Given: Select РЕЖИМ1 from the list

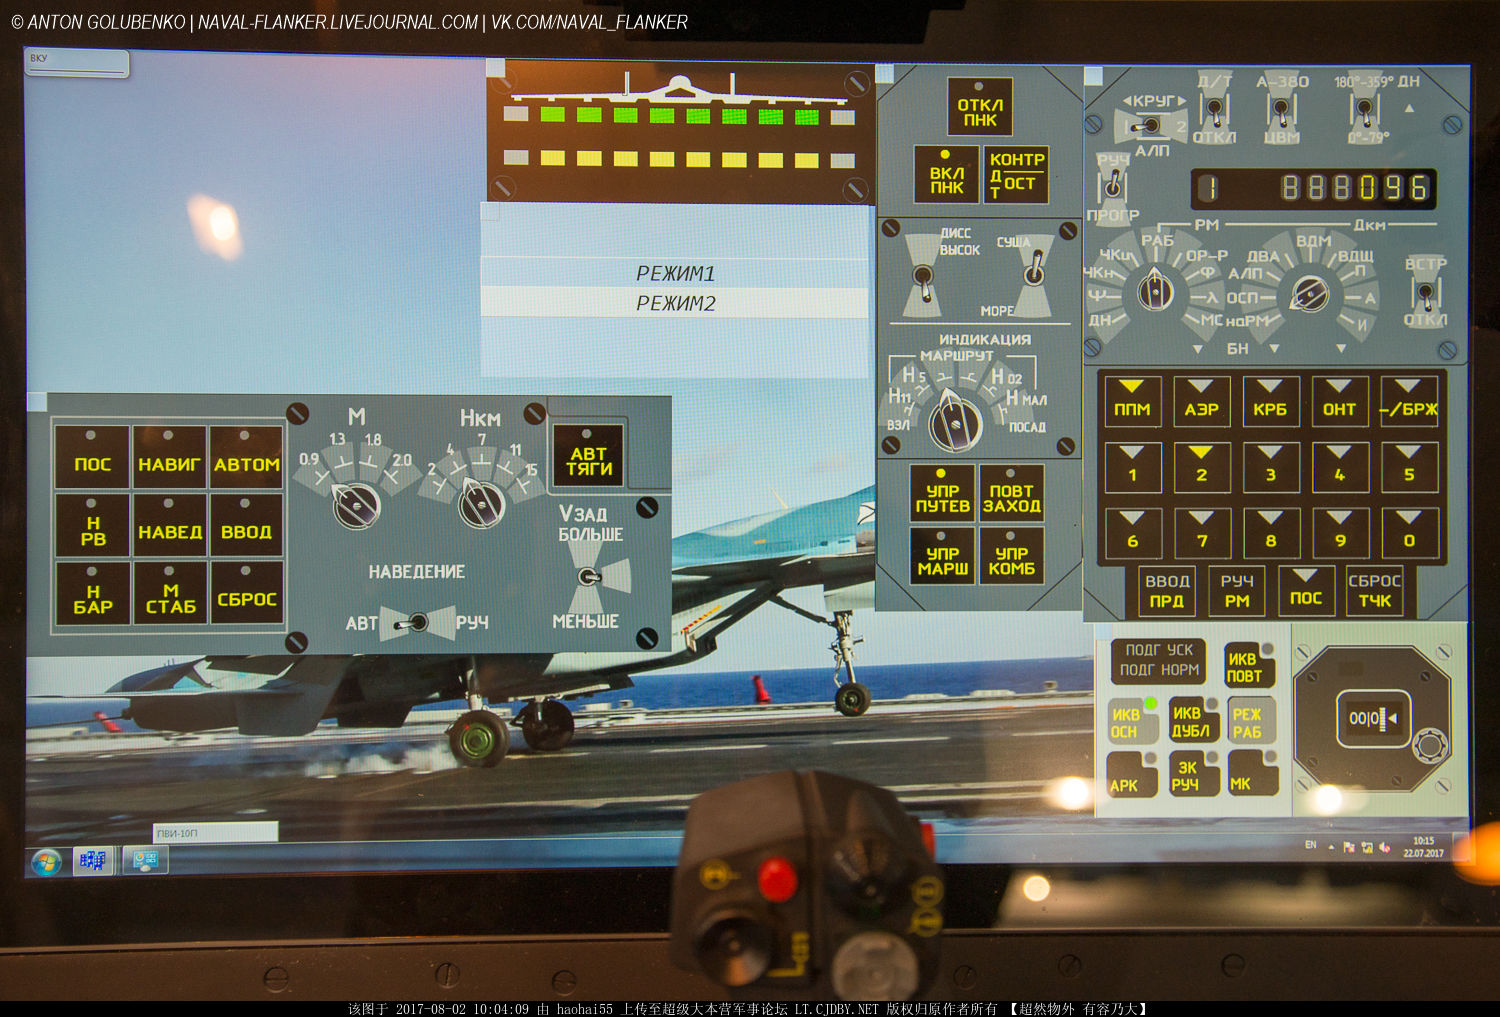Looking at the screenshot, I should [675, 273].
